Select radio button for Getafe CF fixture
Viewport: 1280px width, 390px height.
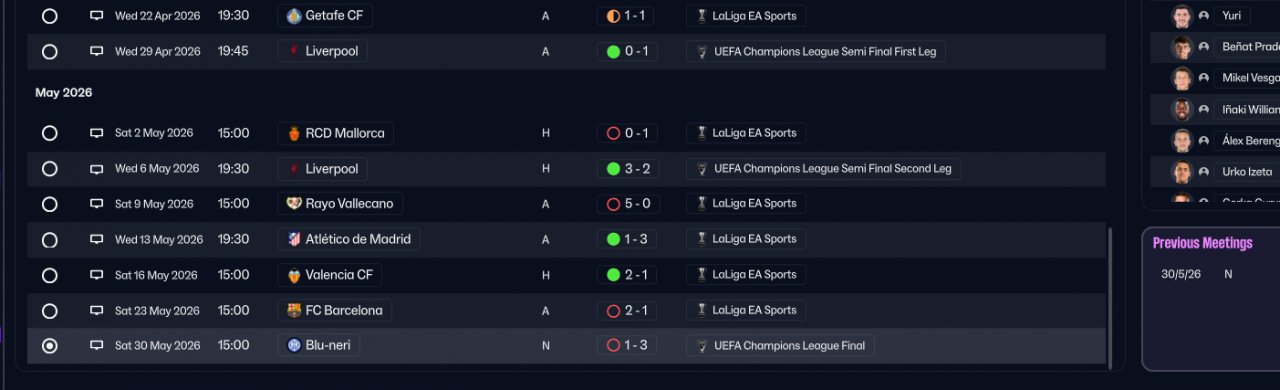coord(49,16)
